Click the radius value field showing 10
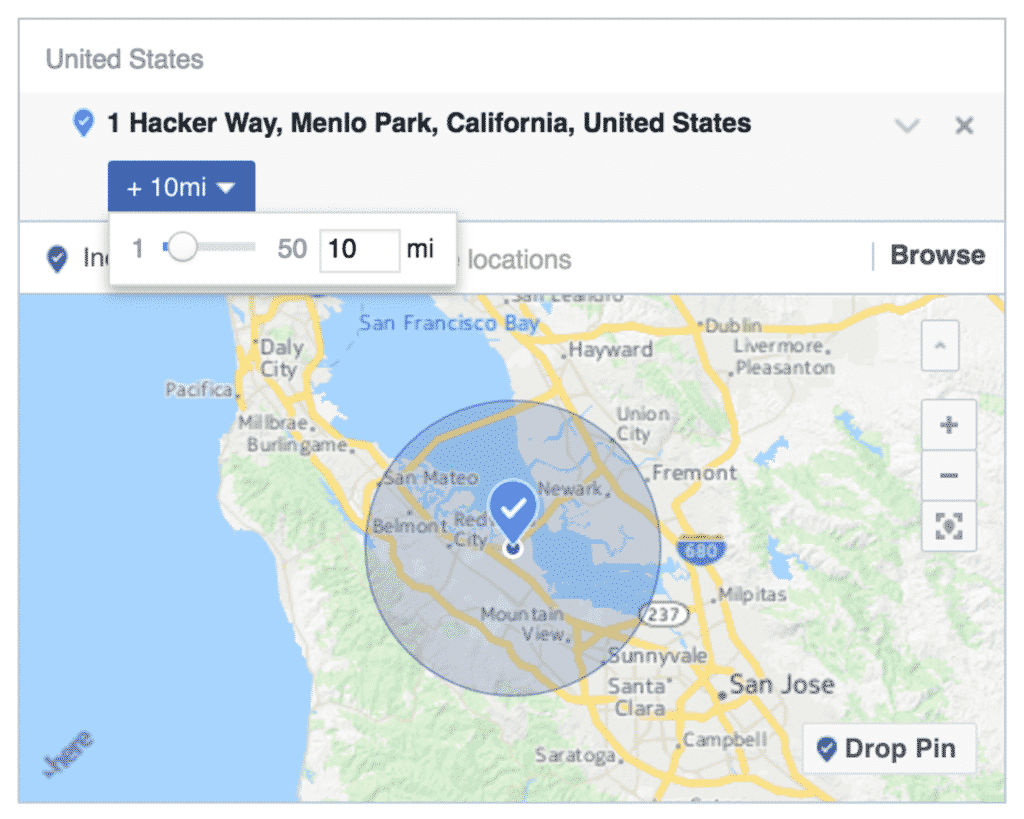This screenshot has height=819, width=1024. pyautogui.click(x=360, y=250)
